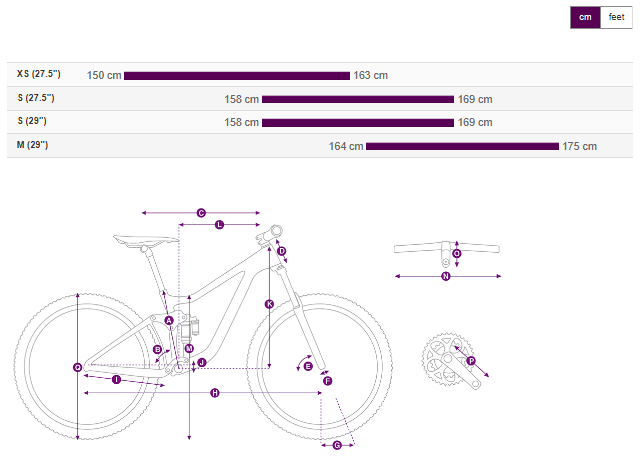
Task: Switch units to cm
Action: 585,17
